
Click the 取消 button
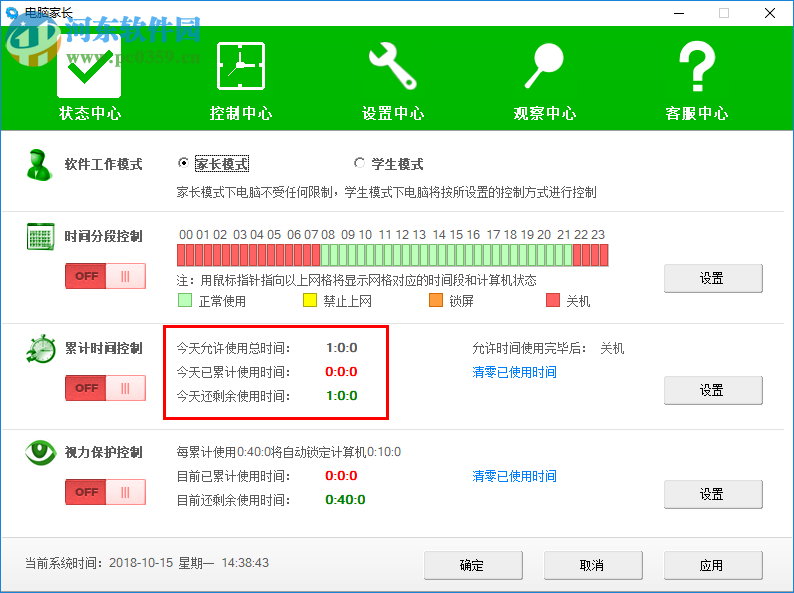click(593, 565)
